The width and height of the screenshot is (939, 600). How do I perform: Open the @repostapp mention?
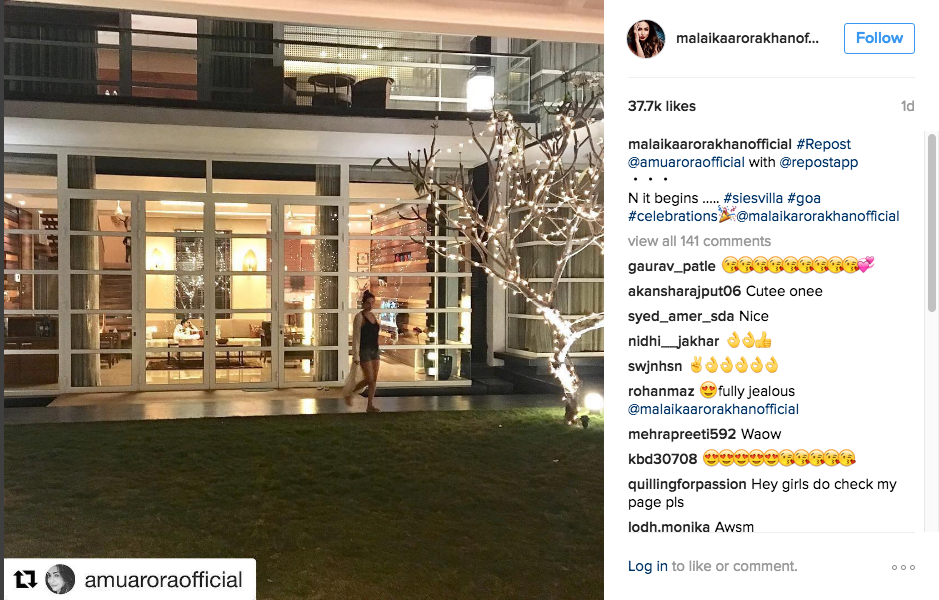point(819,162)
